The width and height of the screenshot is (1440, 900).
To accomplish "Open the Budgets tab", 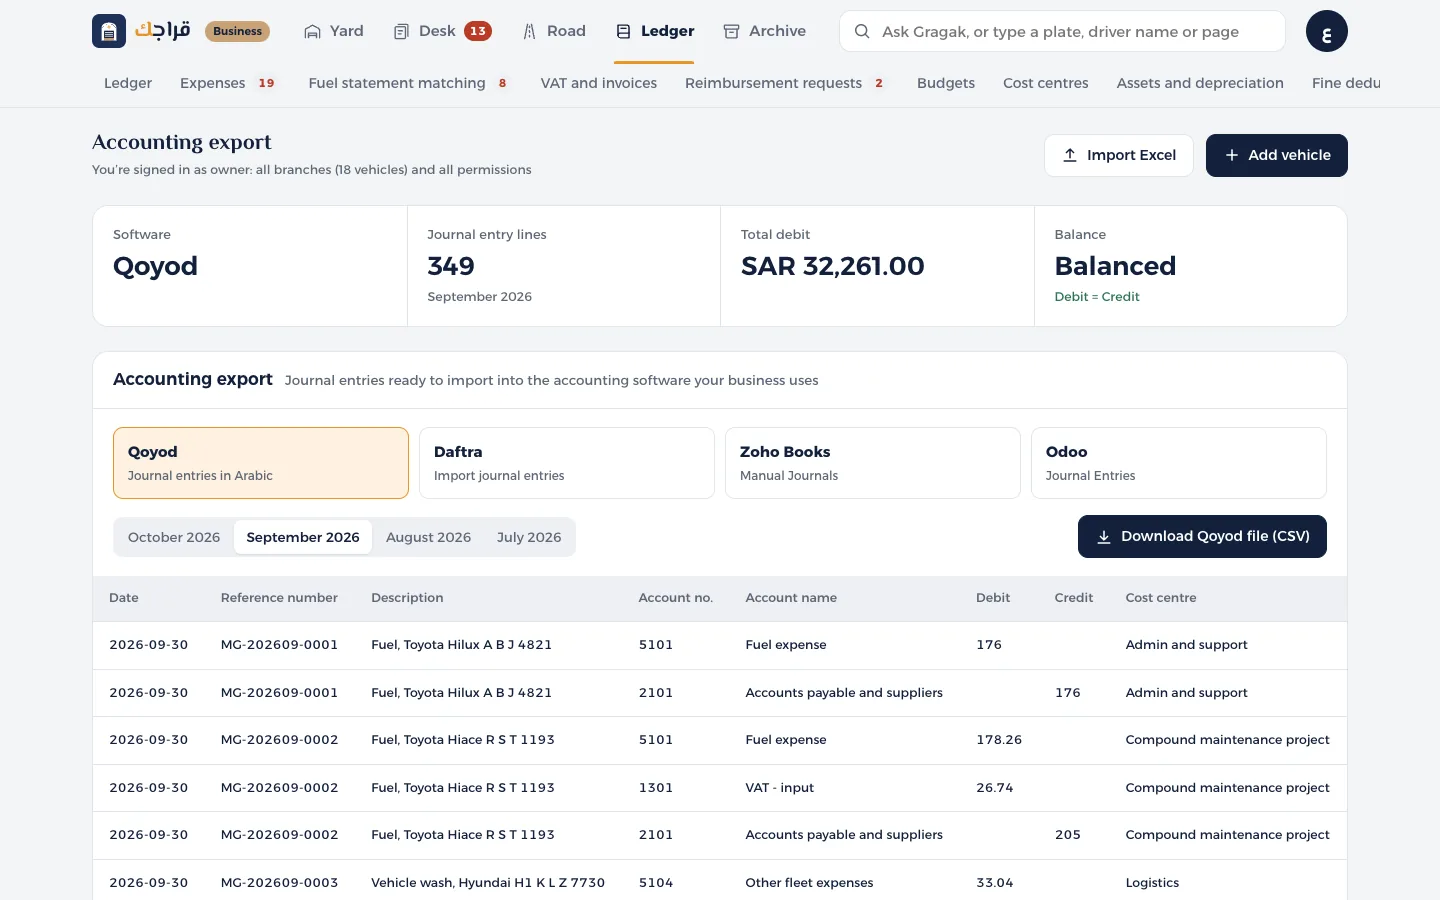I will coord(946,83).
